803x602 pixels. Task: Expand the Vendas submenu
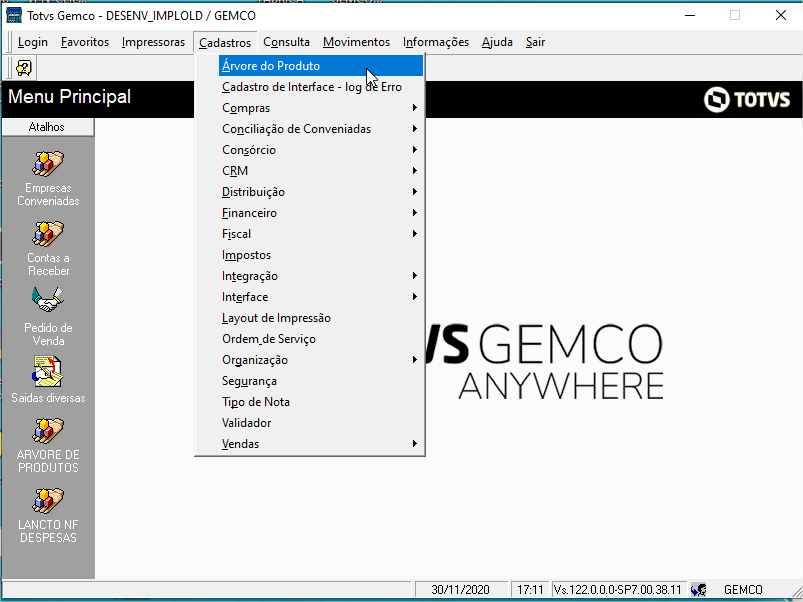pyautogui.click(x=321, y=444)
